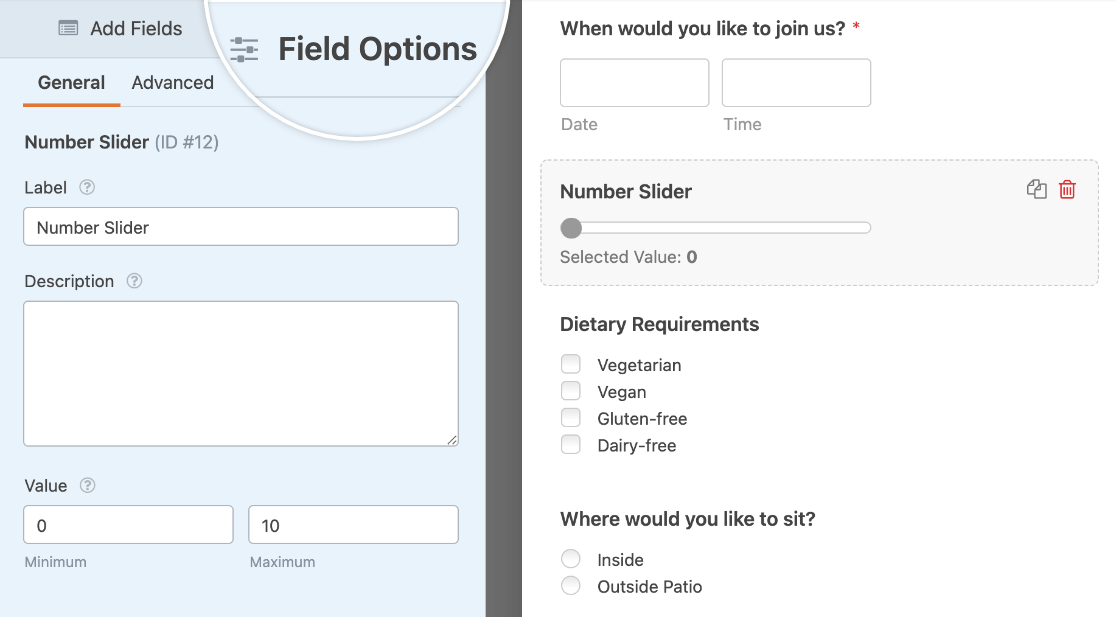Enable the Gluten-free checkbox

pyautogui.click(x=571, y=418)
